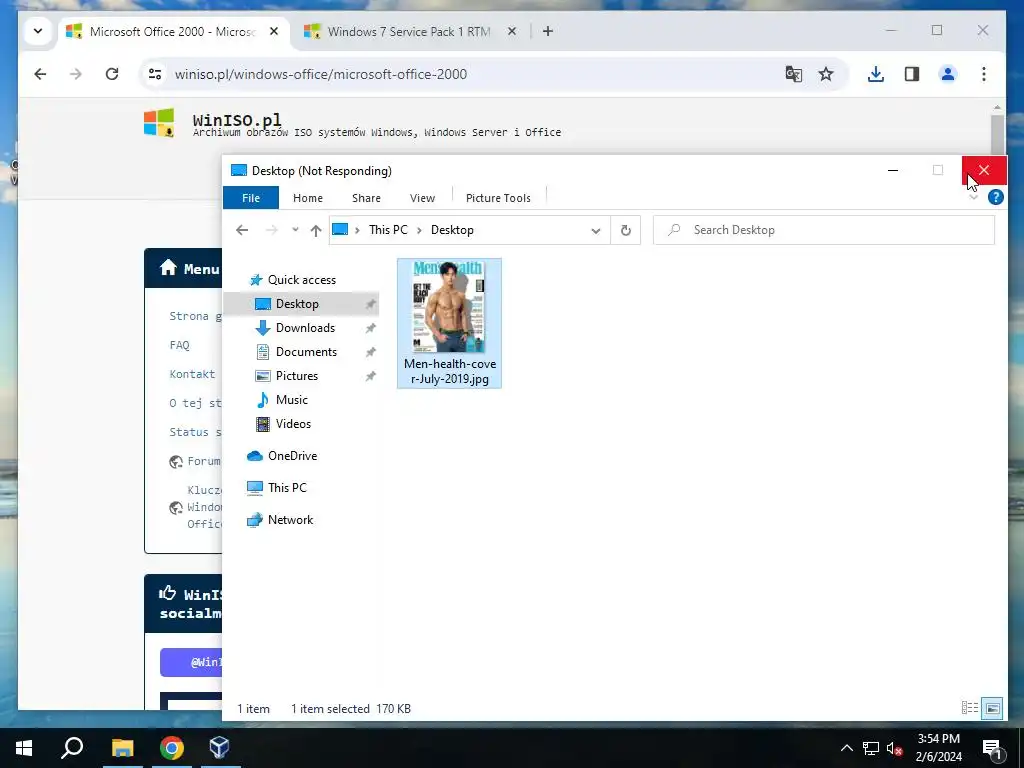The image size is (1024, 768).
Task: Open Chrome tab search dropdown
Action: point(38,31)
